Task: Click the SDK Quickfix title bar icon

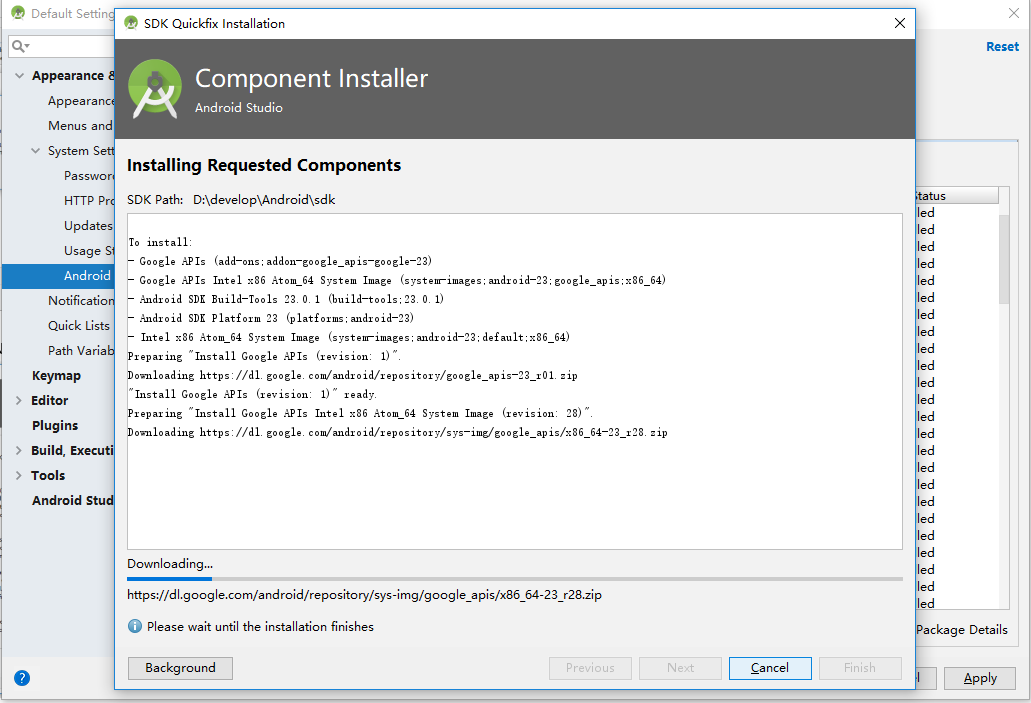Action: coord(131,23)
